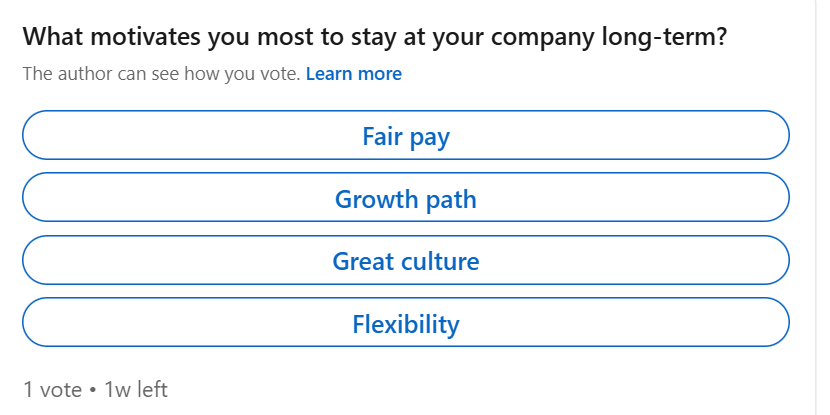This screenshot has width=830, height=415.
Task: Click the author visibility notice text
Action: click(160, 74)
